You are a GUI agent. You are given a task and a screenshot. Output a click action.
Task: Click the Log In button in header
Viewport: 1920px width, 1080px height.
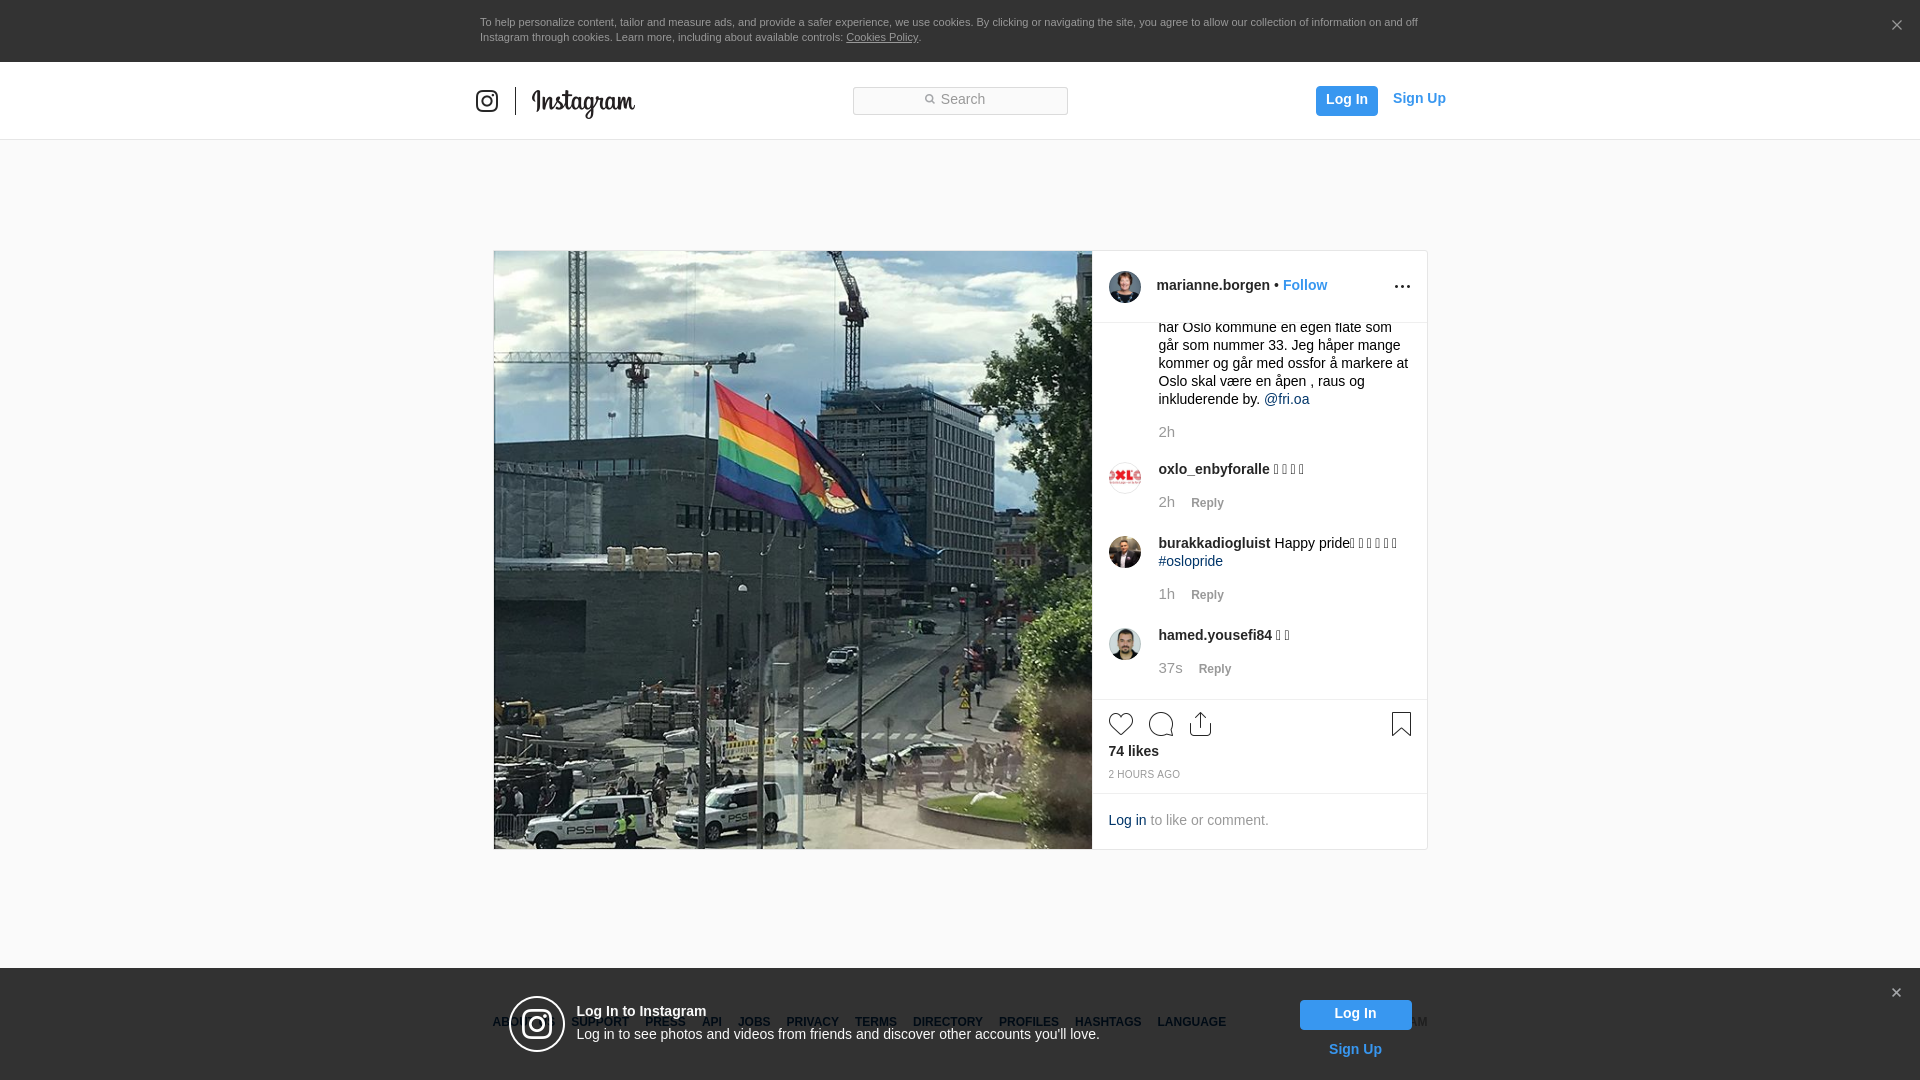click(1346, 100)
